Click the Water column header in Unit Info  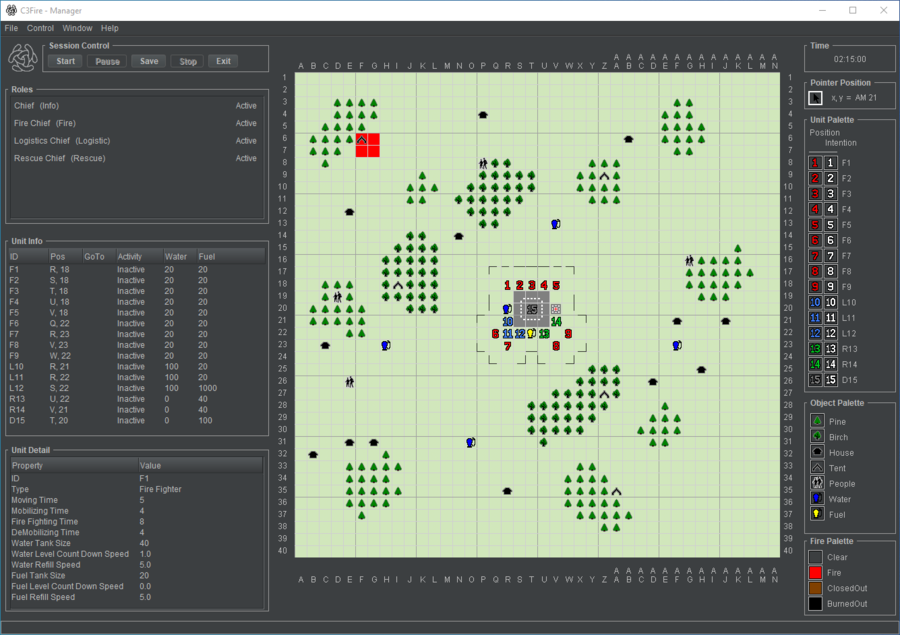click(x=175, y=257)
